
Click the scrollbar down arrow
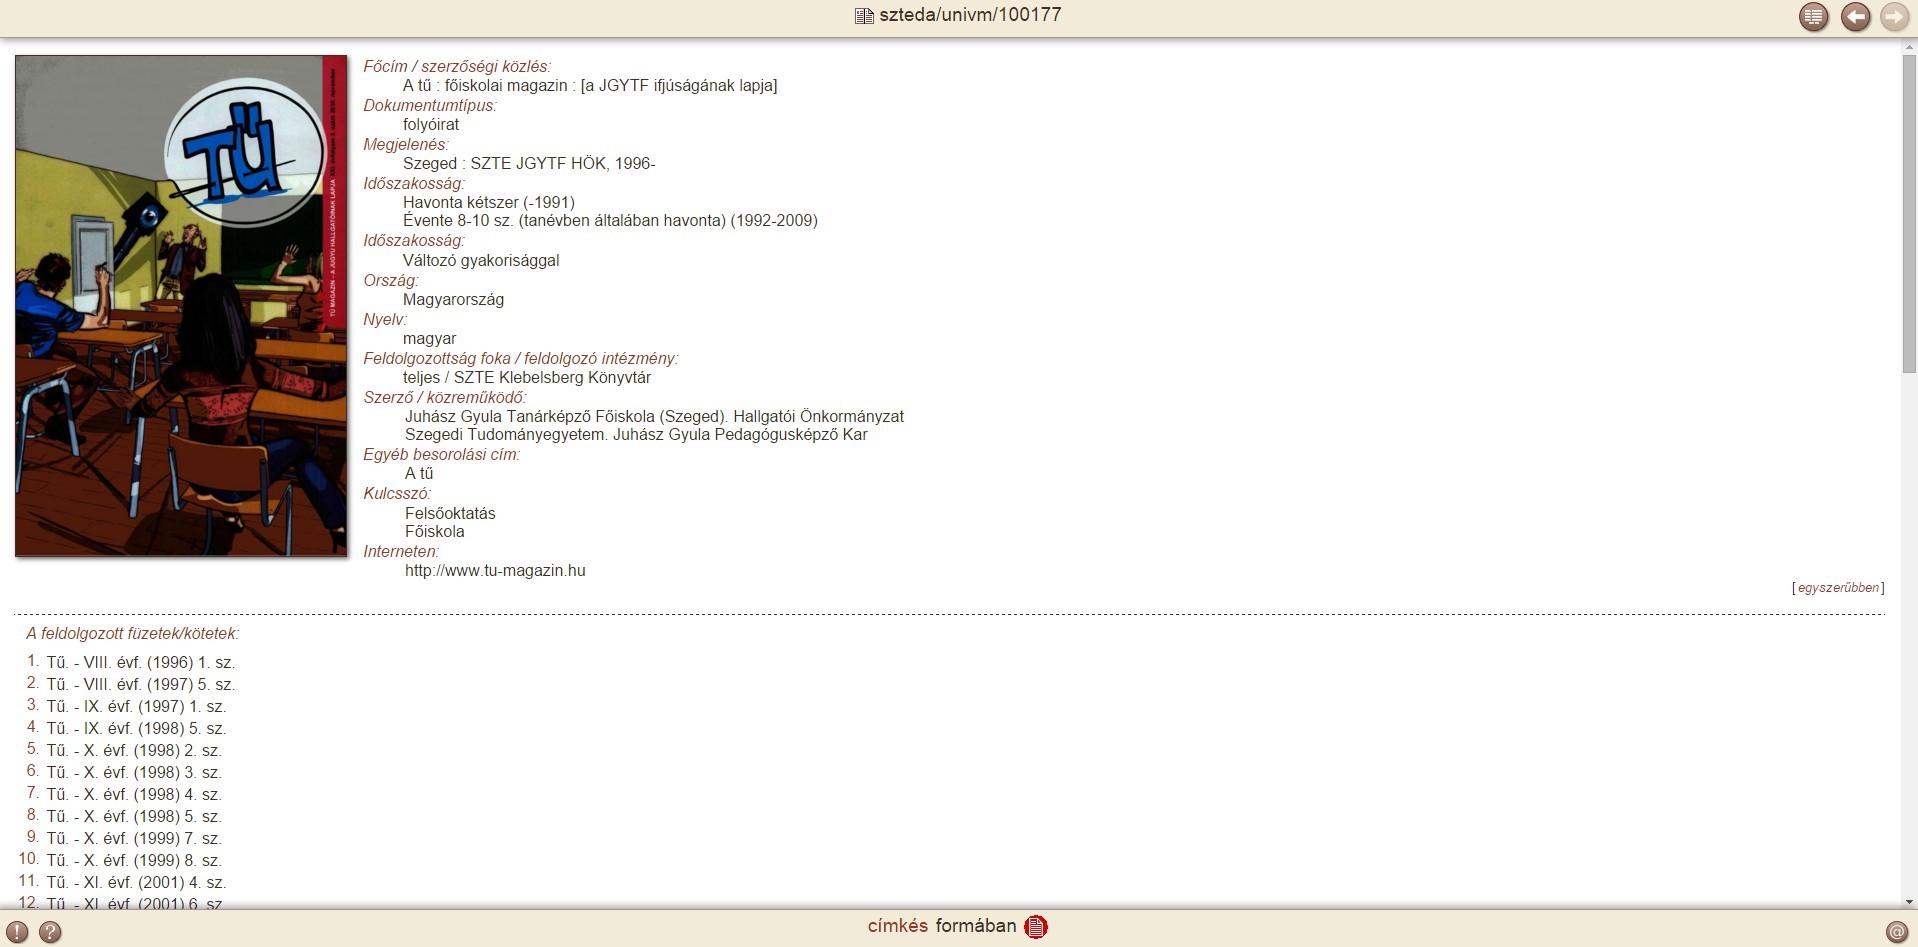click(x=1909, y=901)
